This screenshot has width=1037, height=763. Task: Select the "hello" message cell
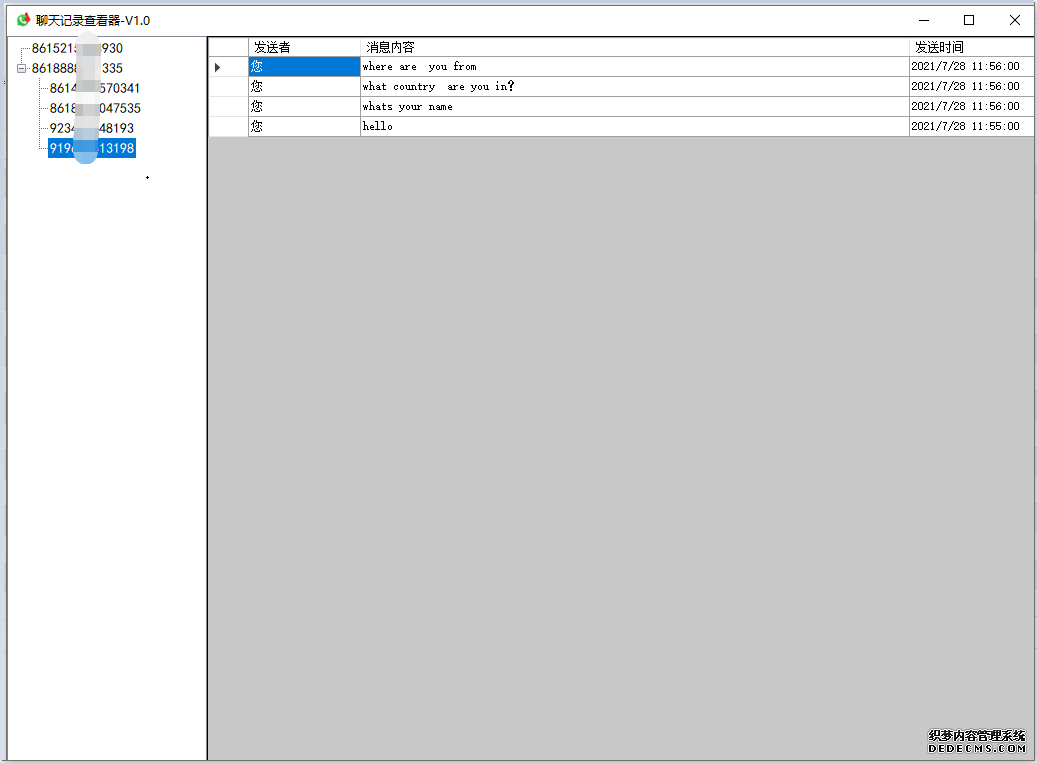click(634, 127)
